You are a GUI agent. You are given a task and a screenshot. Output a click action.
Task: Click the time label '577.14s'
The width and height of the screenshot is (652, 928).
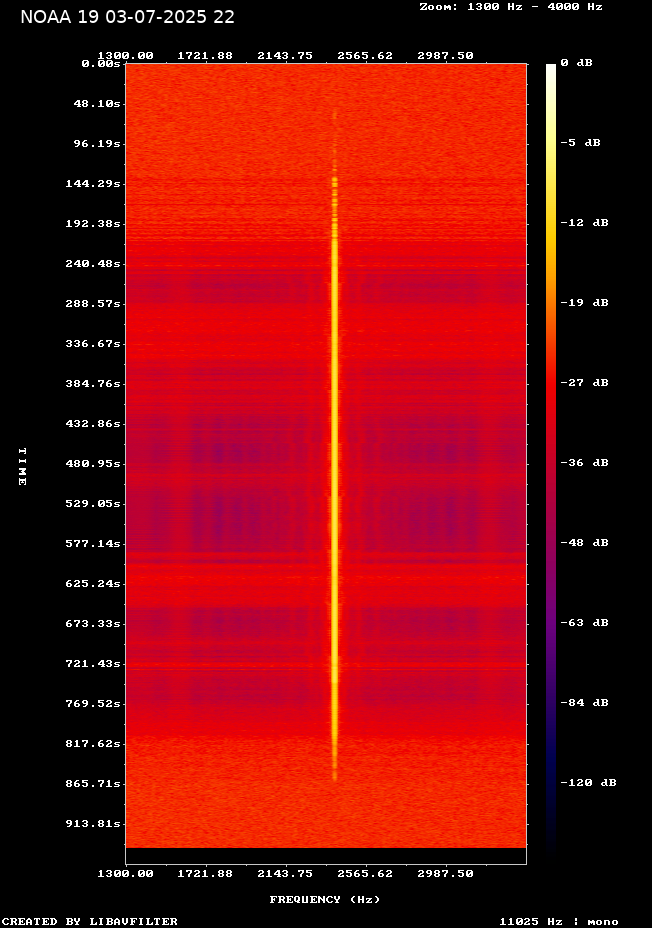93,543
